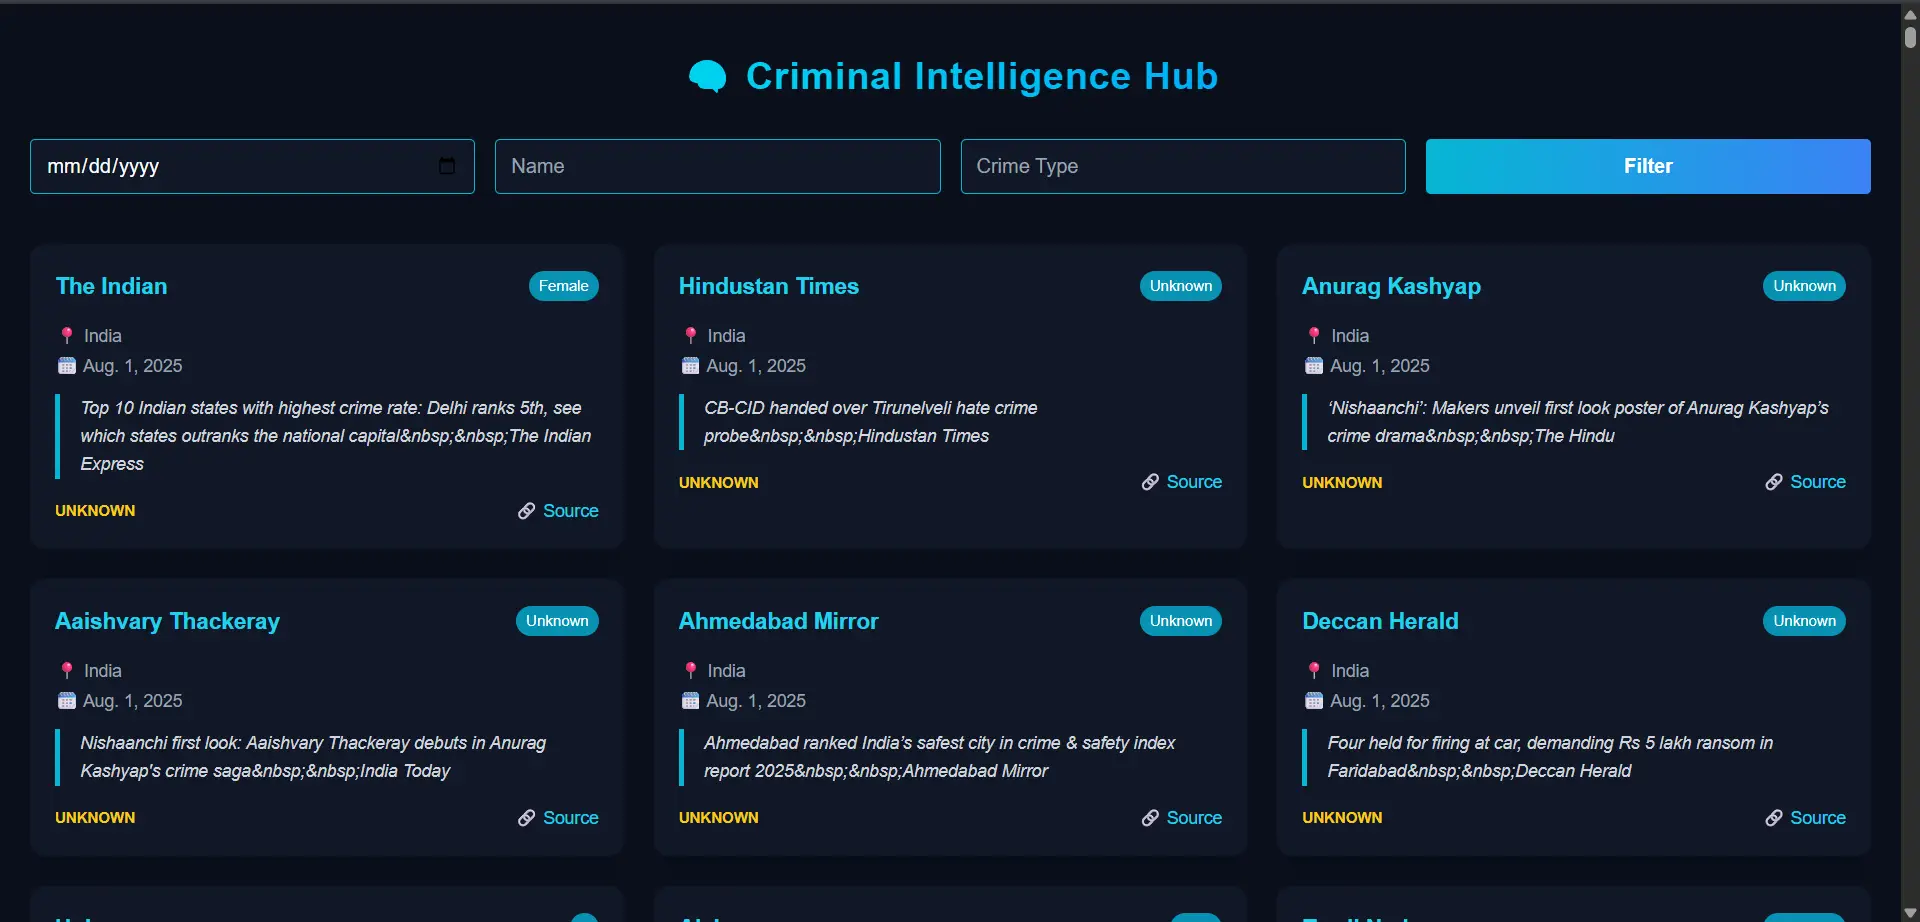This screenshot has height=922, width=1920.
Task: Click Female badge on The Indian card
Action: pos(563,286)
